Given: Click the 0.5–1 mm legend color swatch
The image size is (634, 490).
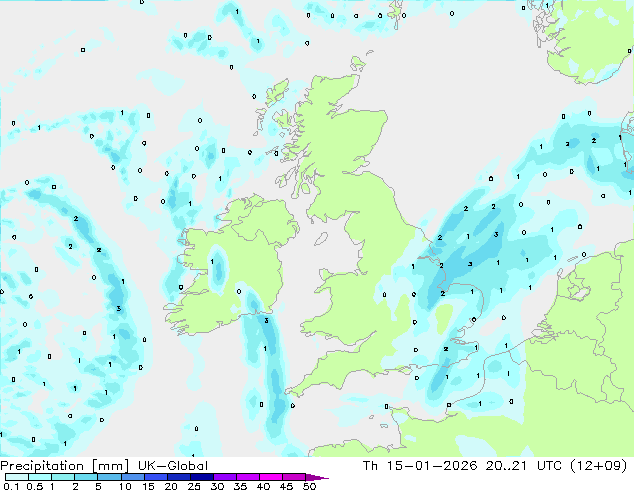Looking at the screenshot, I should point(40,477).
